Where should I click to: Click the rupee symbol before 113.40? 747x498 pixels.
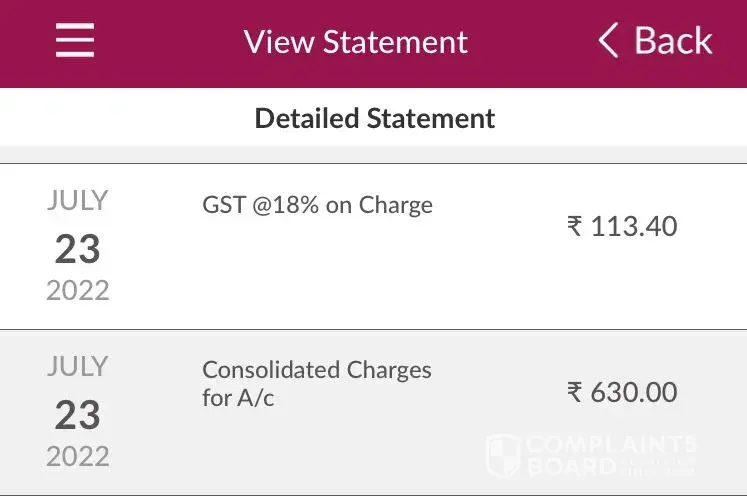coord(574,227)
